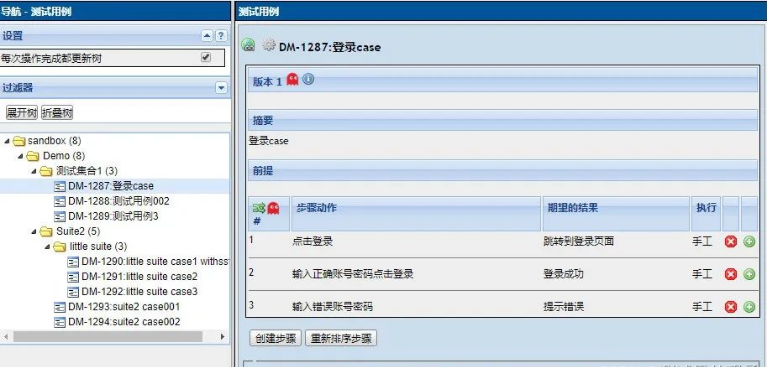Collapse the sandbox tree node triangle
This screenshot has width=767, height=367.
7,141
